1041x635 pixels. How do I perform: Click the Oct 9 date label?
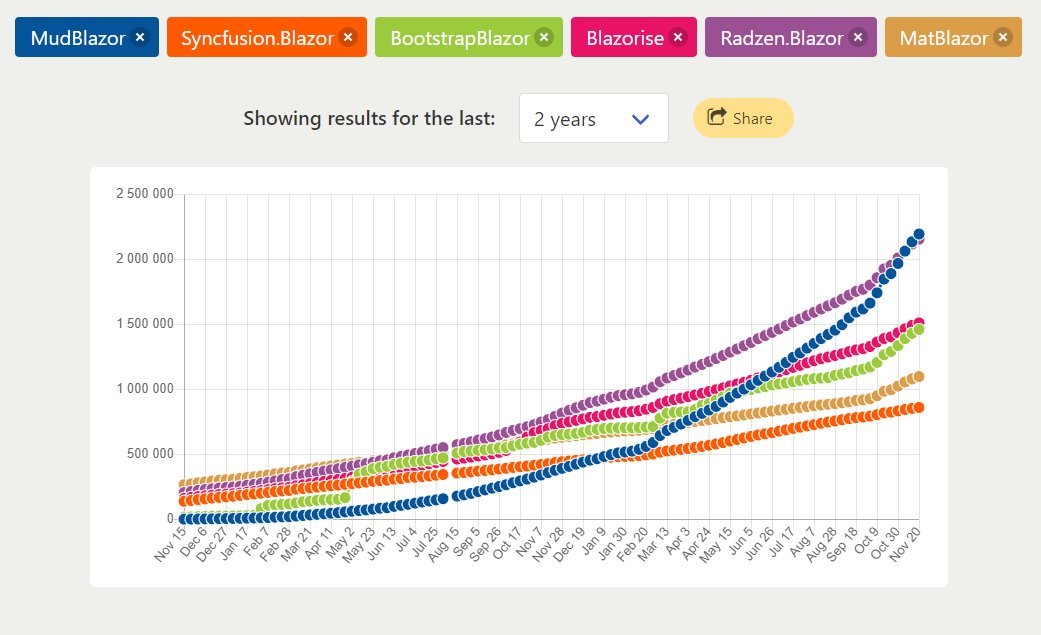(x=865, y=541)
